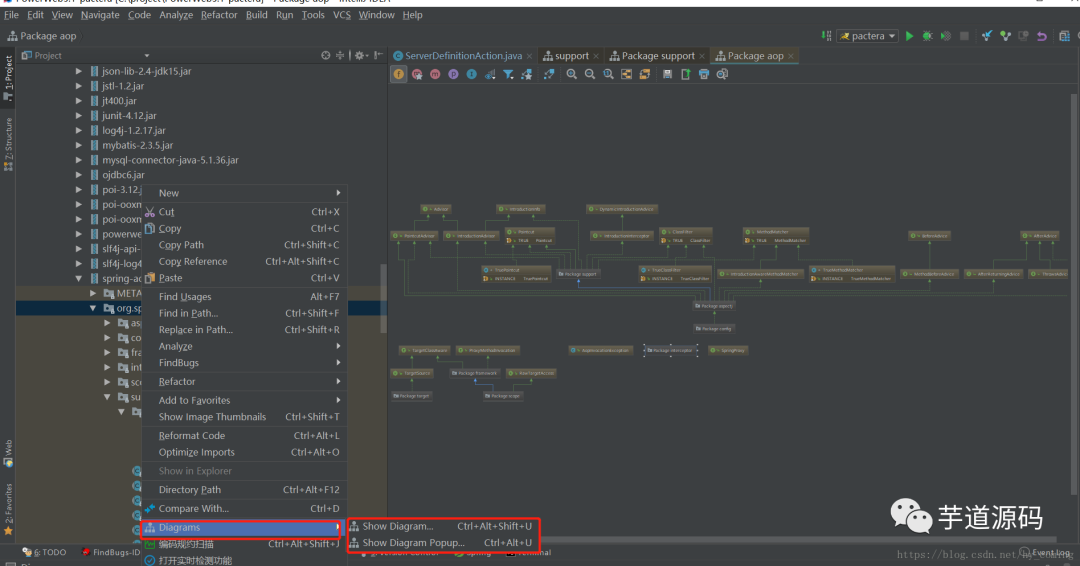Run pactera with coverage
The image size is (1080, 566).
point(946,36)
